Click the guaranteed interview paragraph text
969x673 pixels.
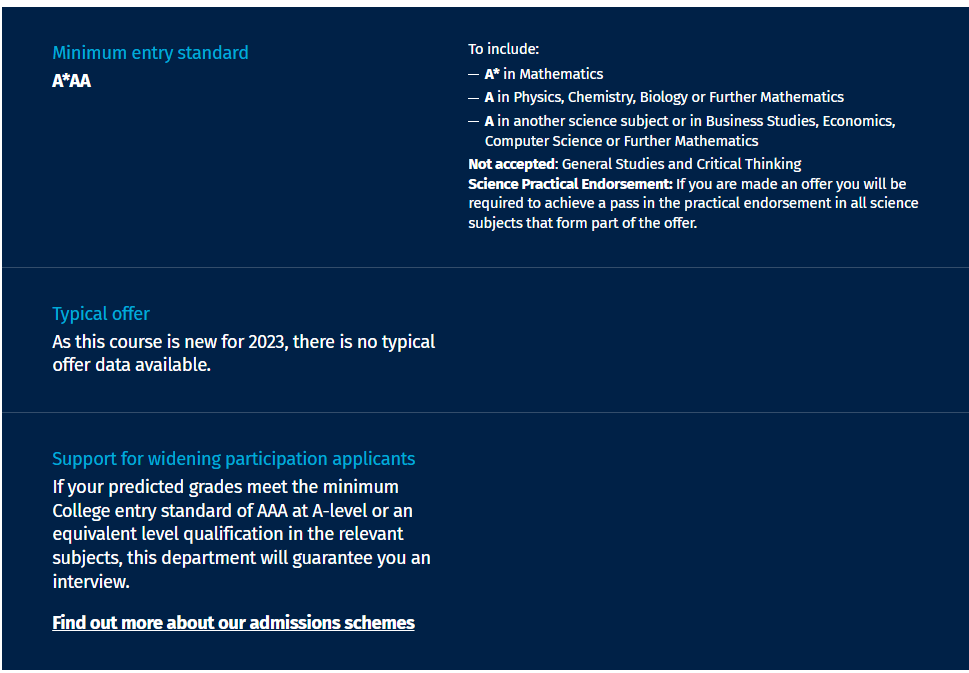click(241, 534)
